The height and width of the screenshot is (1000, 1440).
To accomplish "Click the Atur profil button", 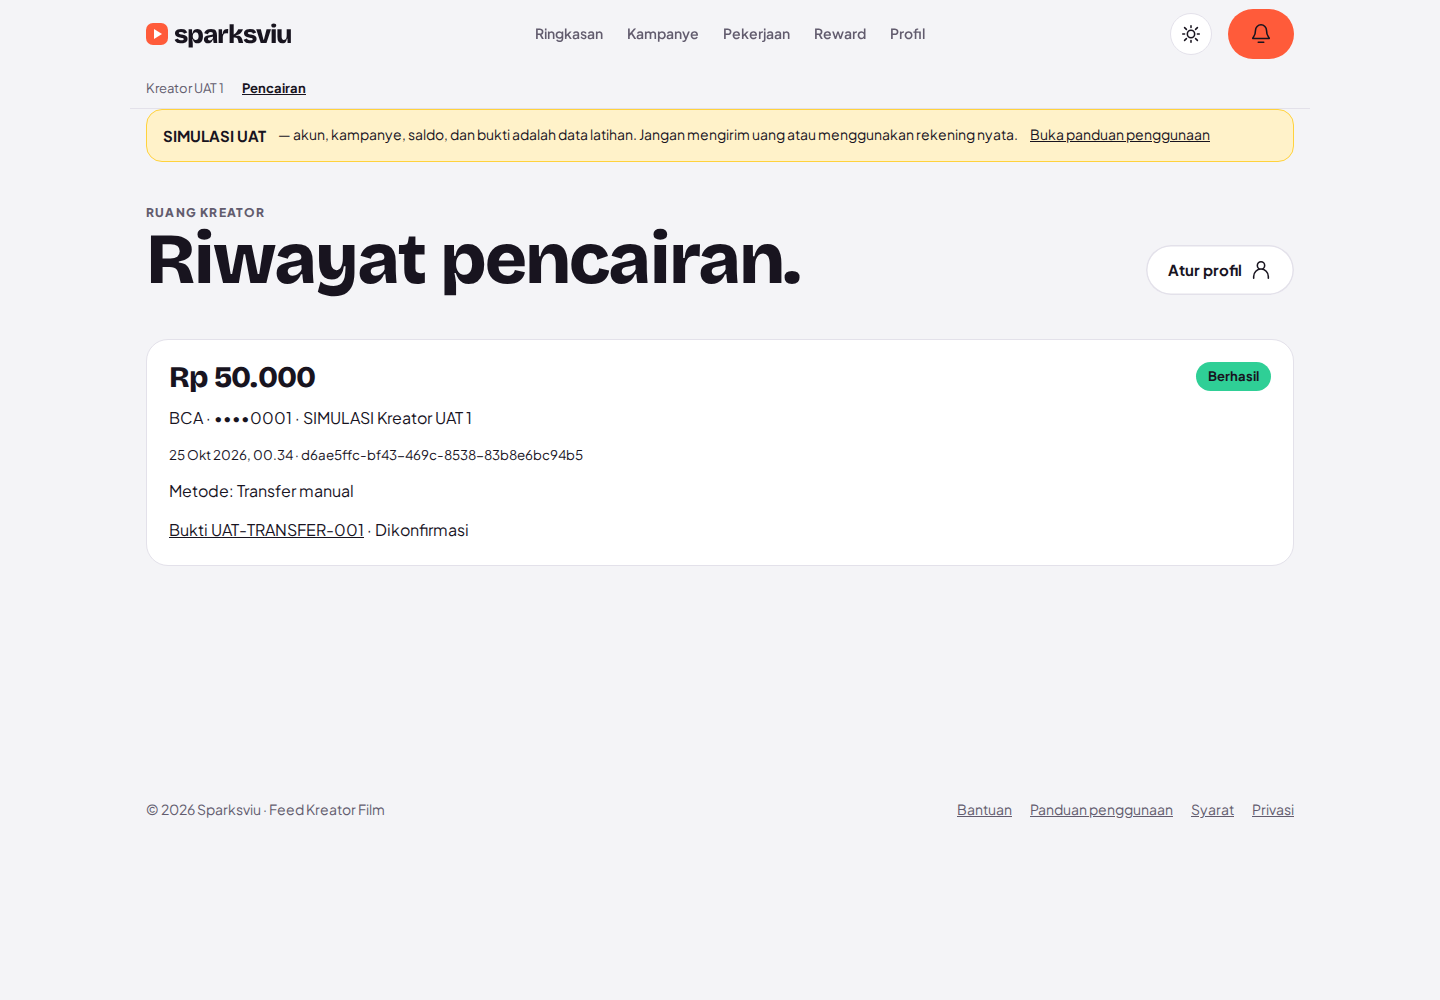I will (x=1220, y=270).
